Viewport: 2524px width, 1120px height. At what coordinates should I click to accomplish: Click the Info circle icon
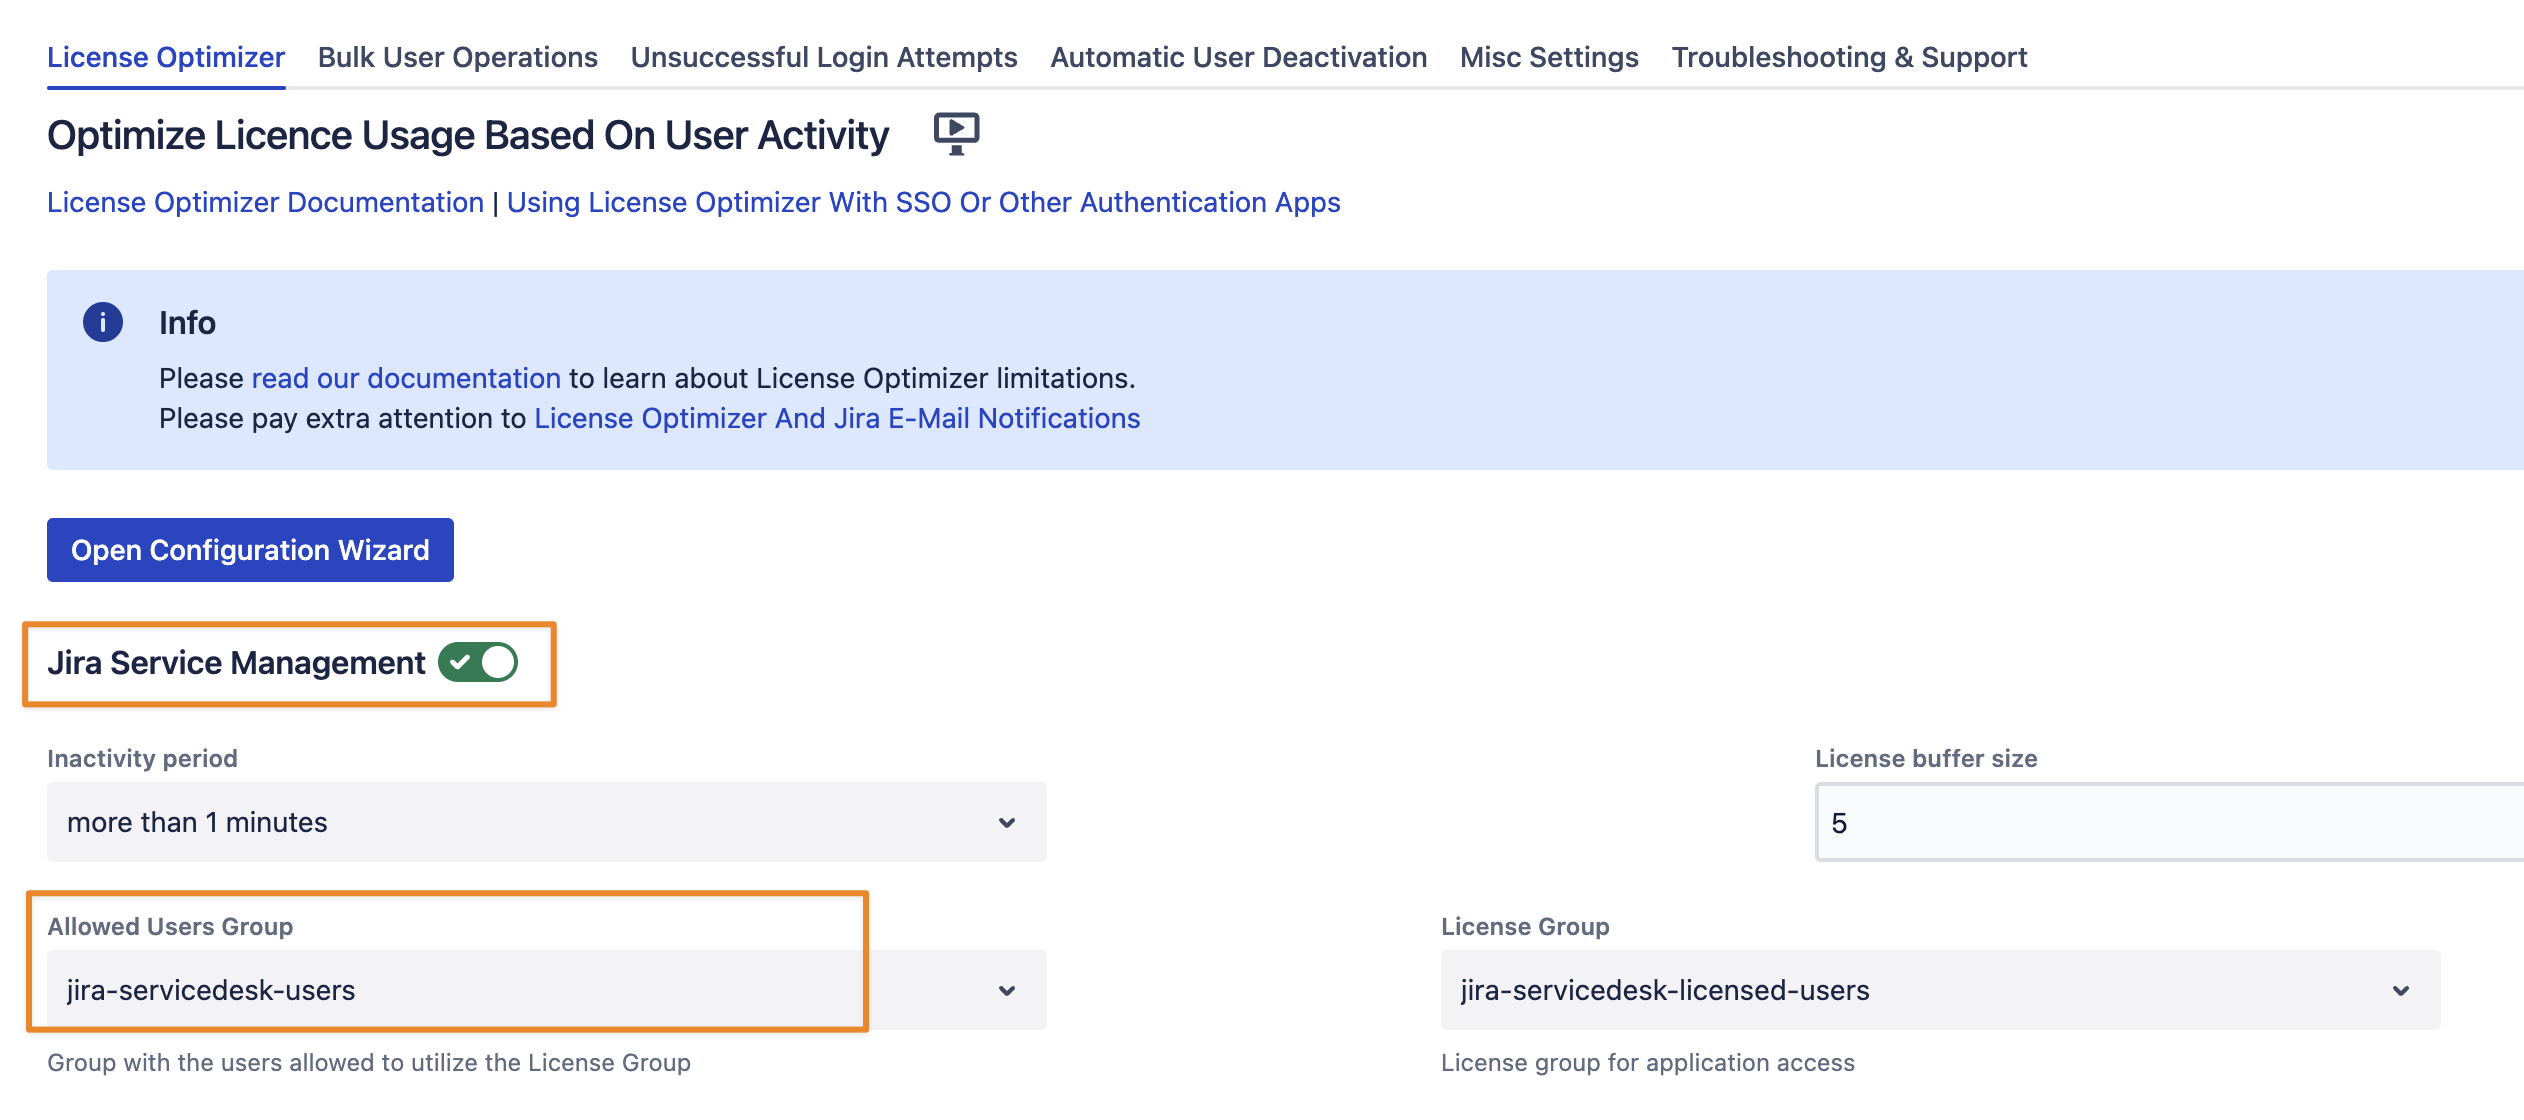103,322
